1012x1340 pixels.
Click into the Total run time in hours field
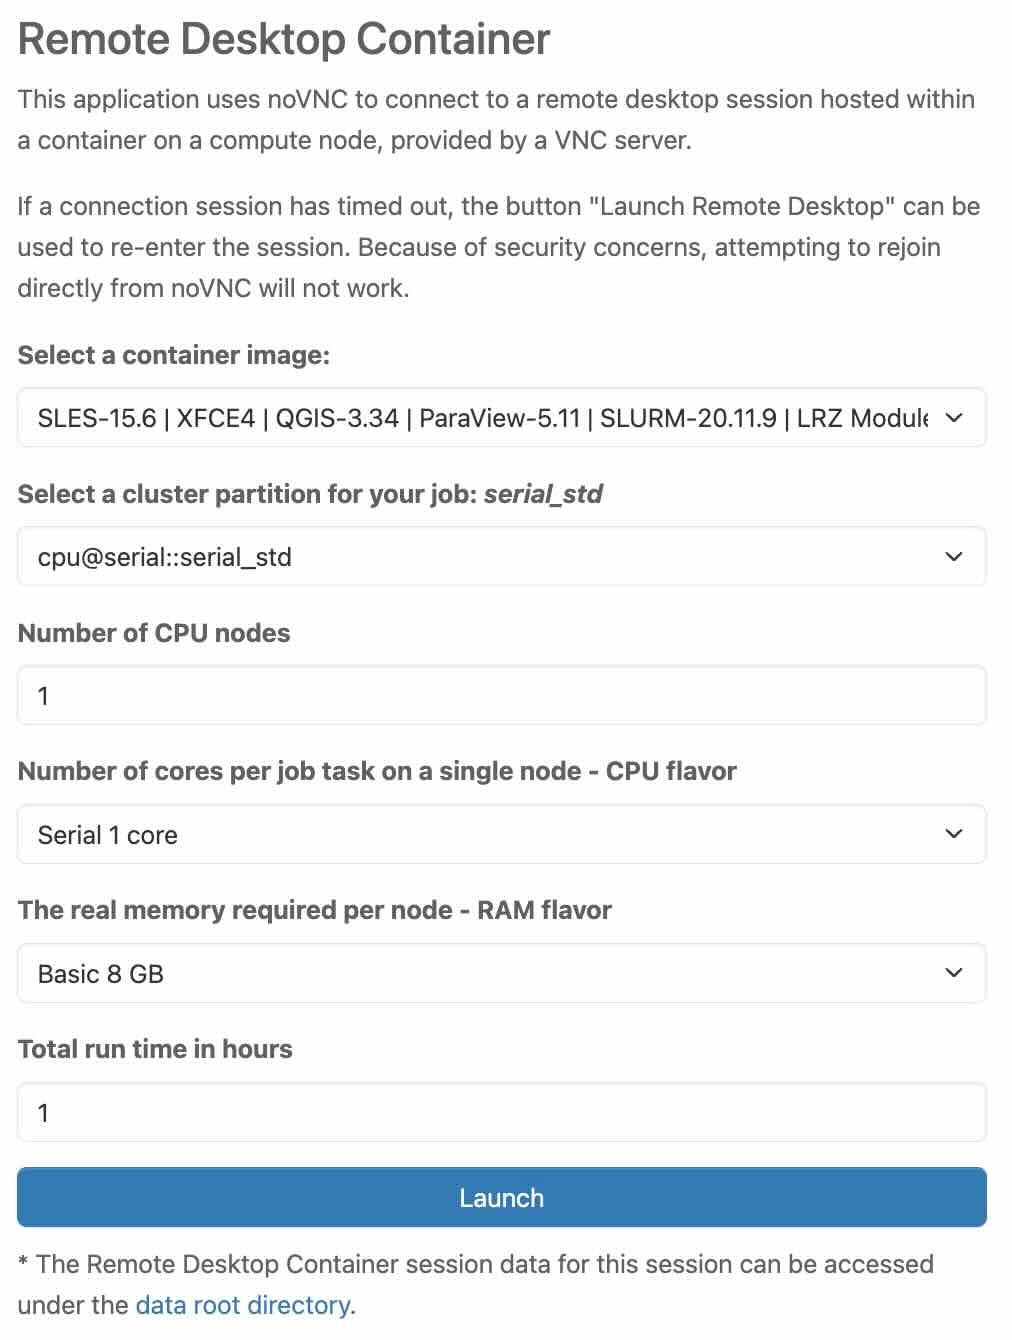501,1112
